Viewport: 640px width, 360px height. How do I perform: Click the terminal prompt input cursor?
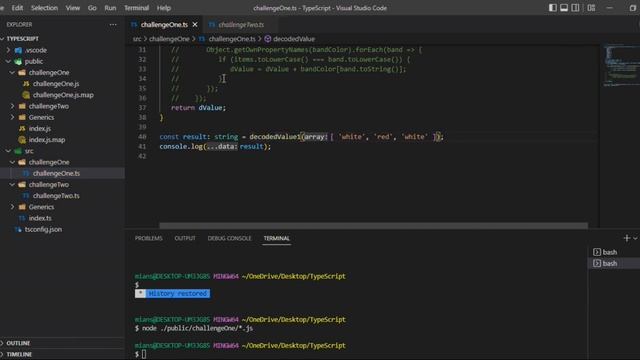144,355
